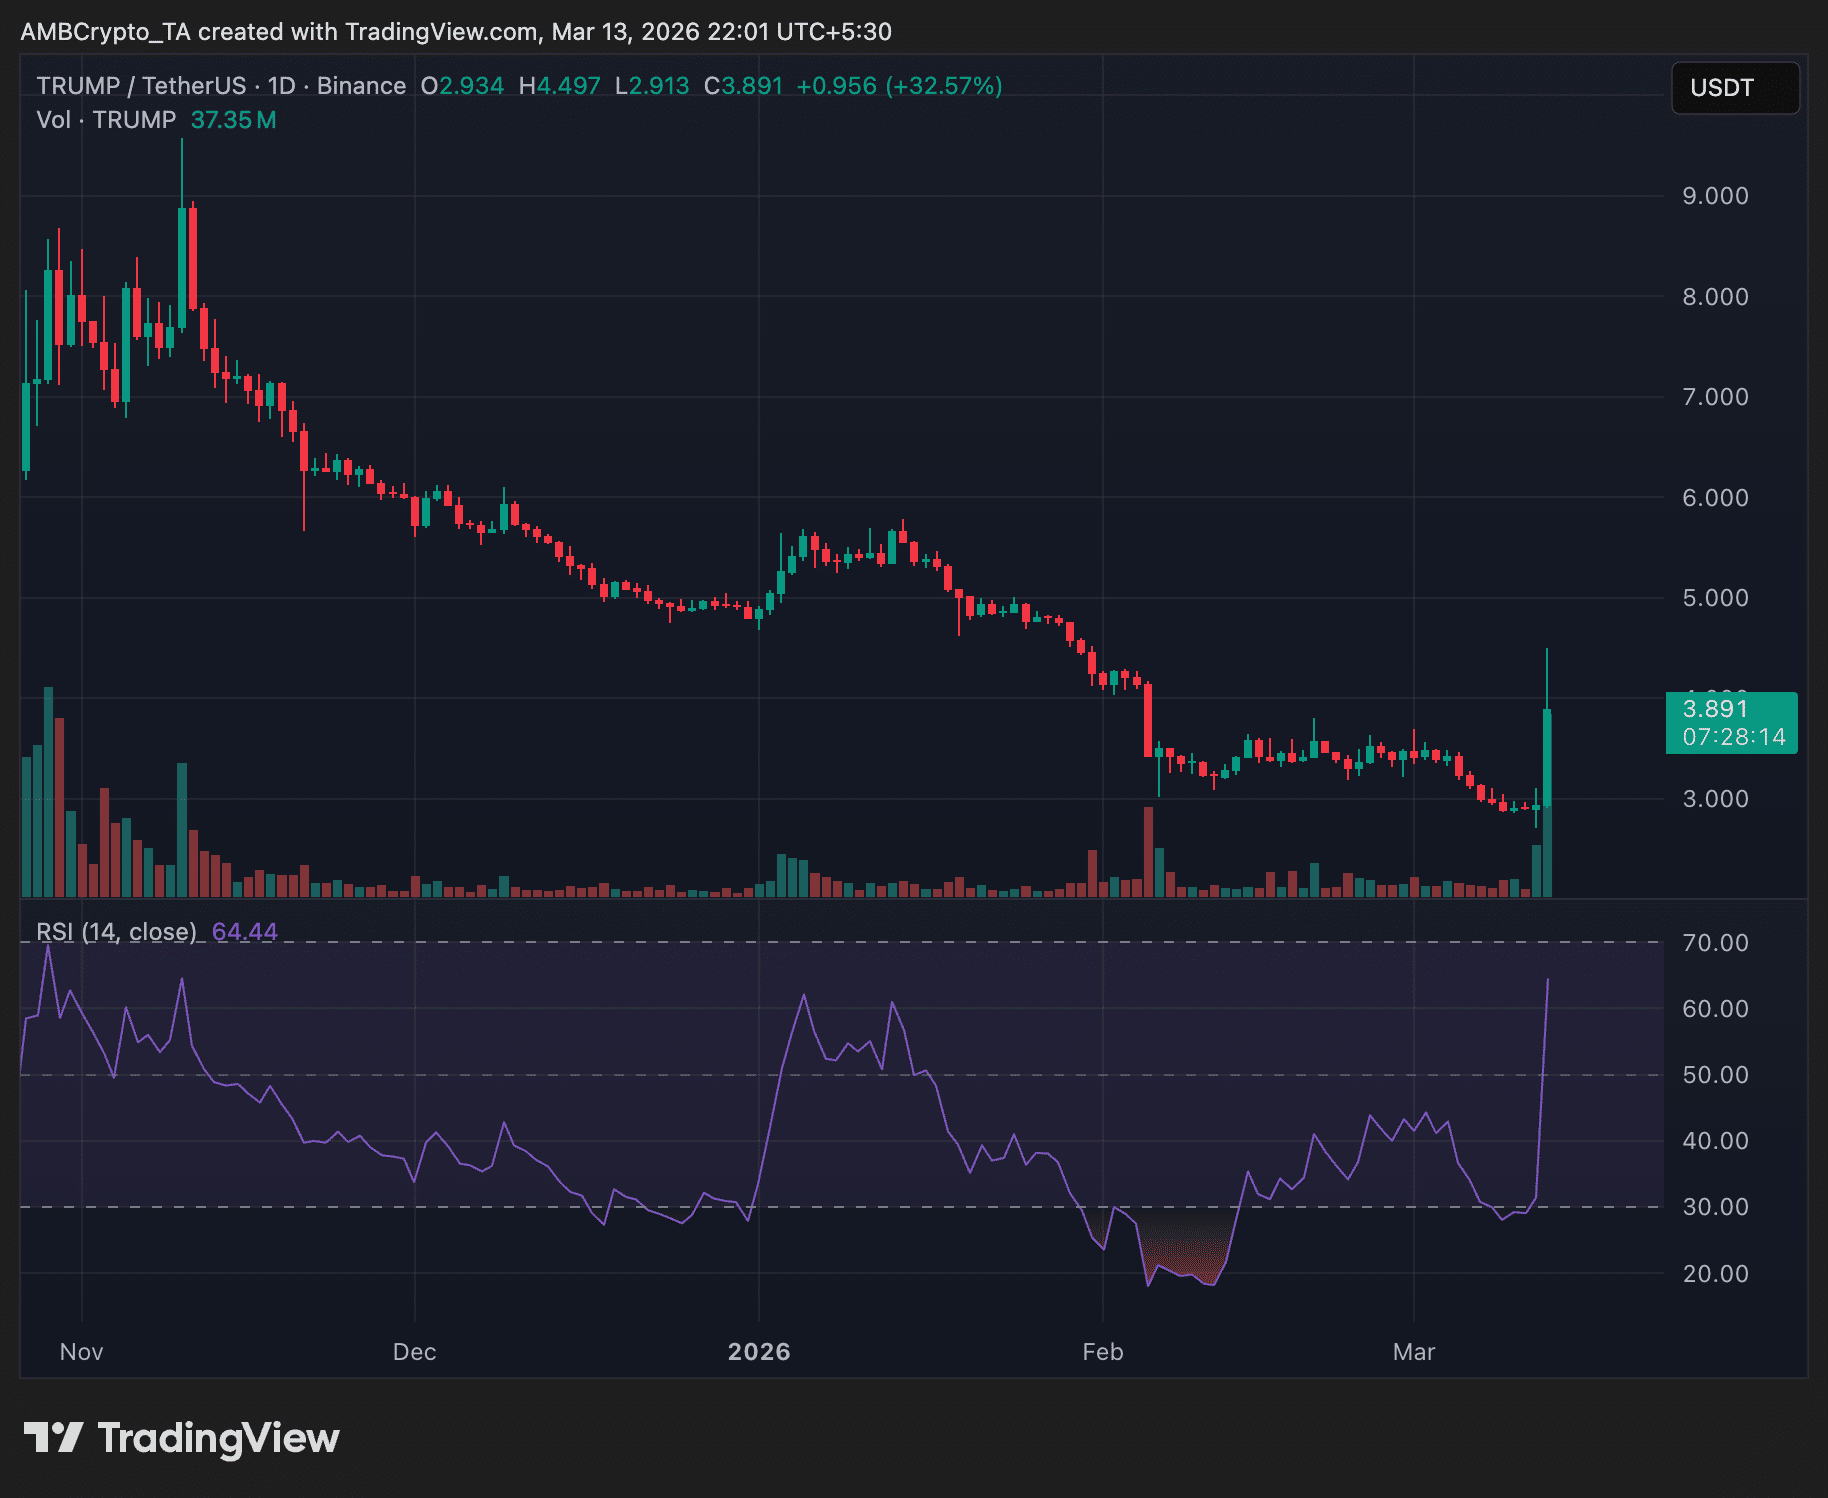
Task: Select the 1D interval in chart legend
Action: [x=281, y=86]
